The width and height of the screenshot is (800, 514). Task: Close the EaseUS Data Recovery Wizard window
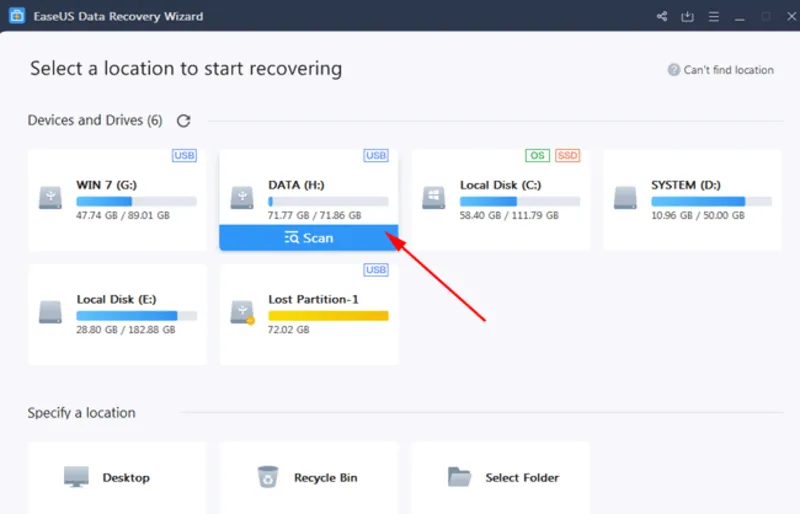pos(791,16)
